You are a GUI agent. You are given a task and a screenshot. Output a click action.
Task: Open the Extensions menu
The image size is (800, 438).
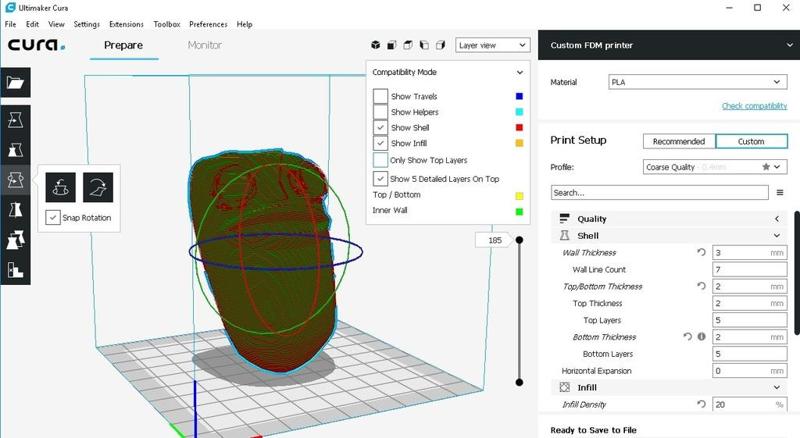126,24
